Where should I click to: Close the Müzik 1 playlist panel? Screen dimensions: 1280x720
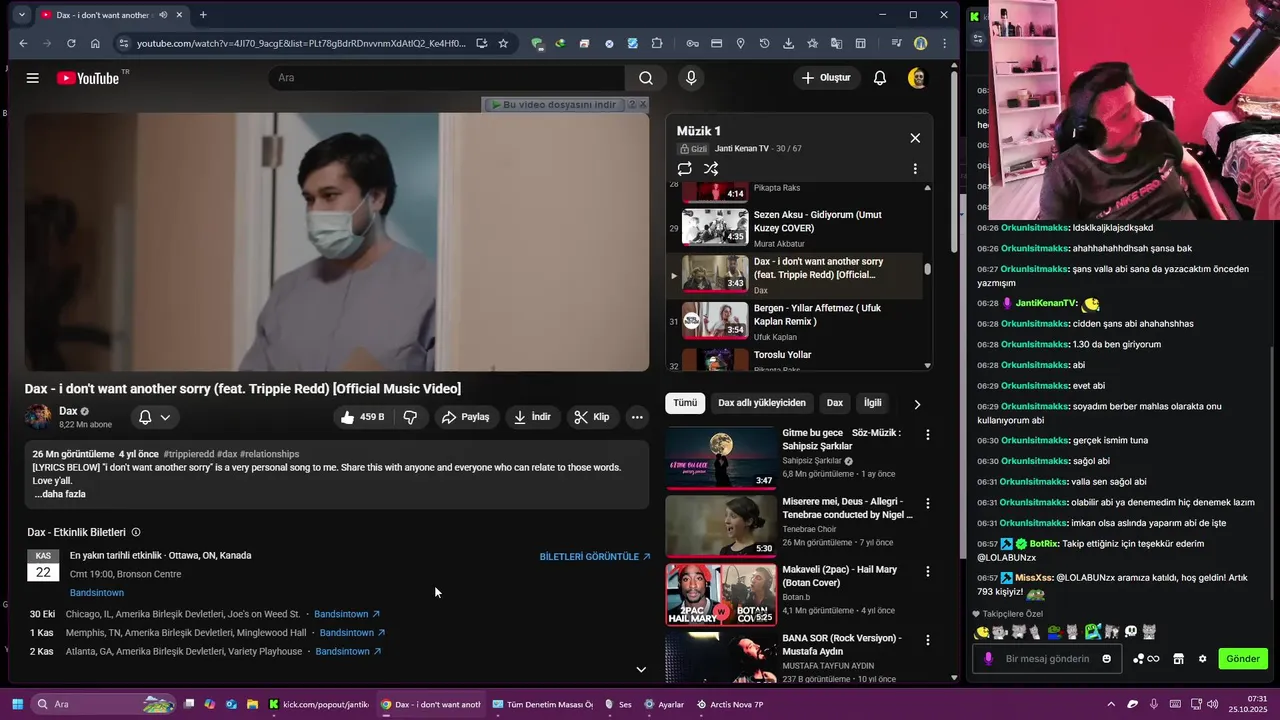coord(915,138)
